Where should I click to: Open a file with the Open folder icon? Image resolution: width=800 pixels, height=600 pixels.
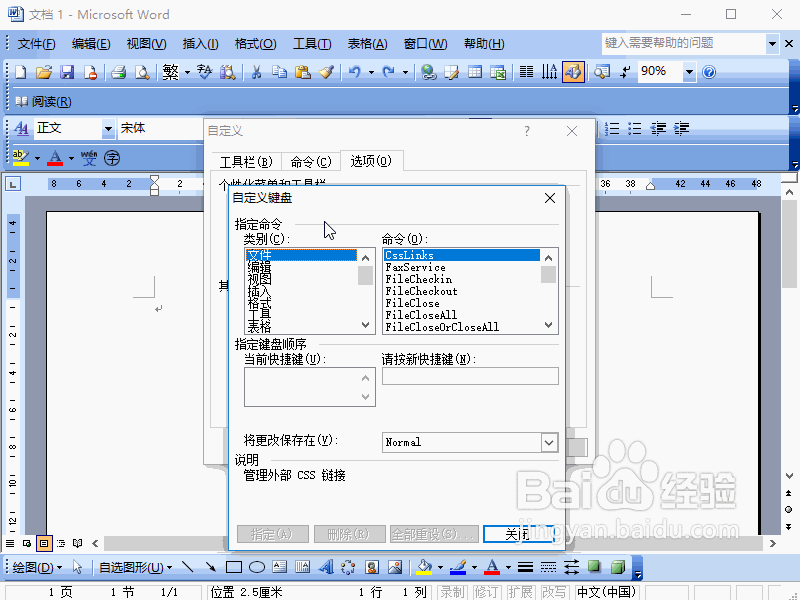(44, 72)
